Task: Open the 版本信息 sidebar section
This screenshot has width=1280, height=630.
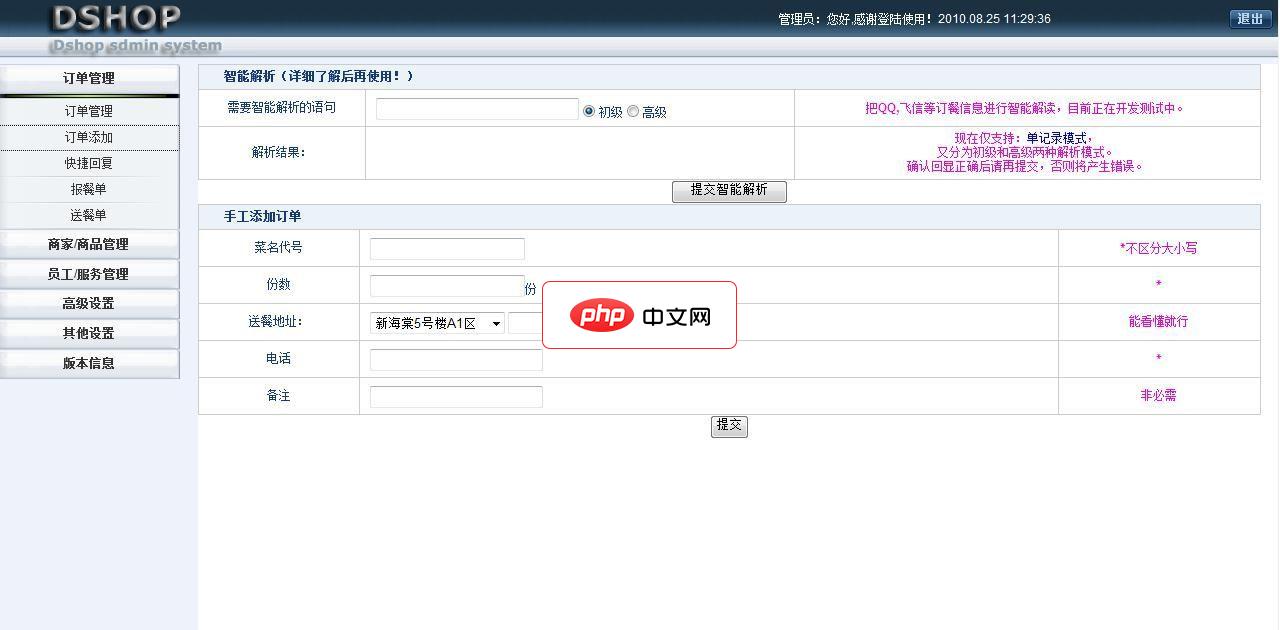Action: tap(89, 363)
